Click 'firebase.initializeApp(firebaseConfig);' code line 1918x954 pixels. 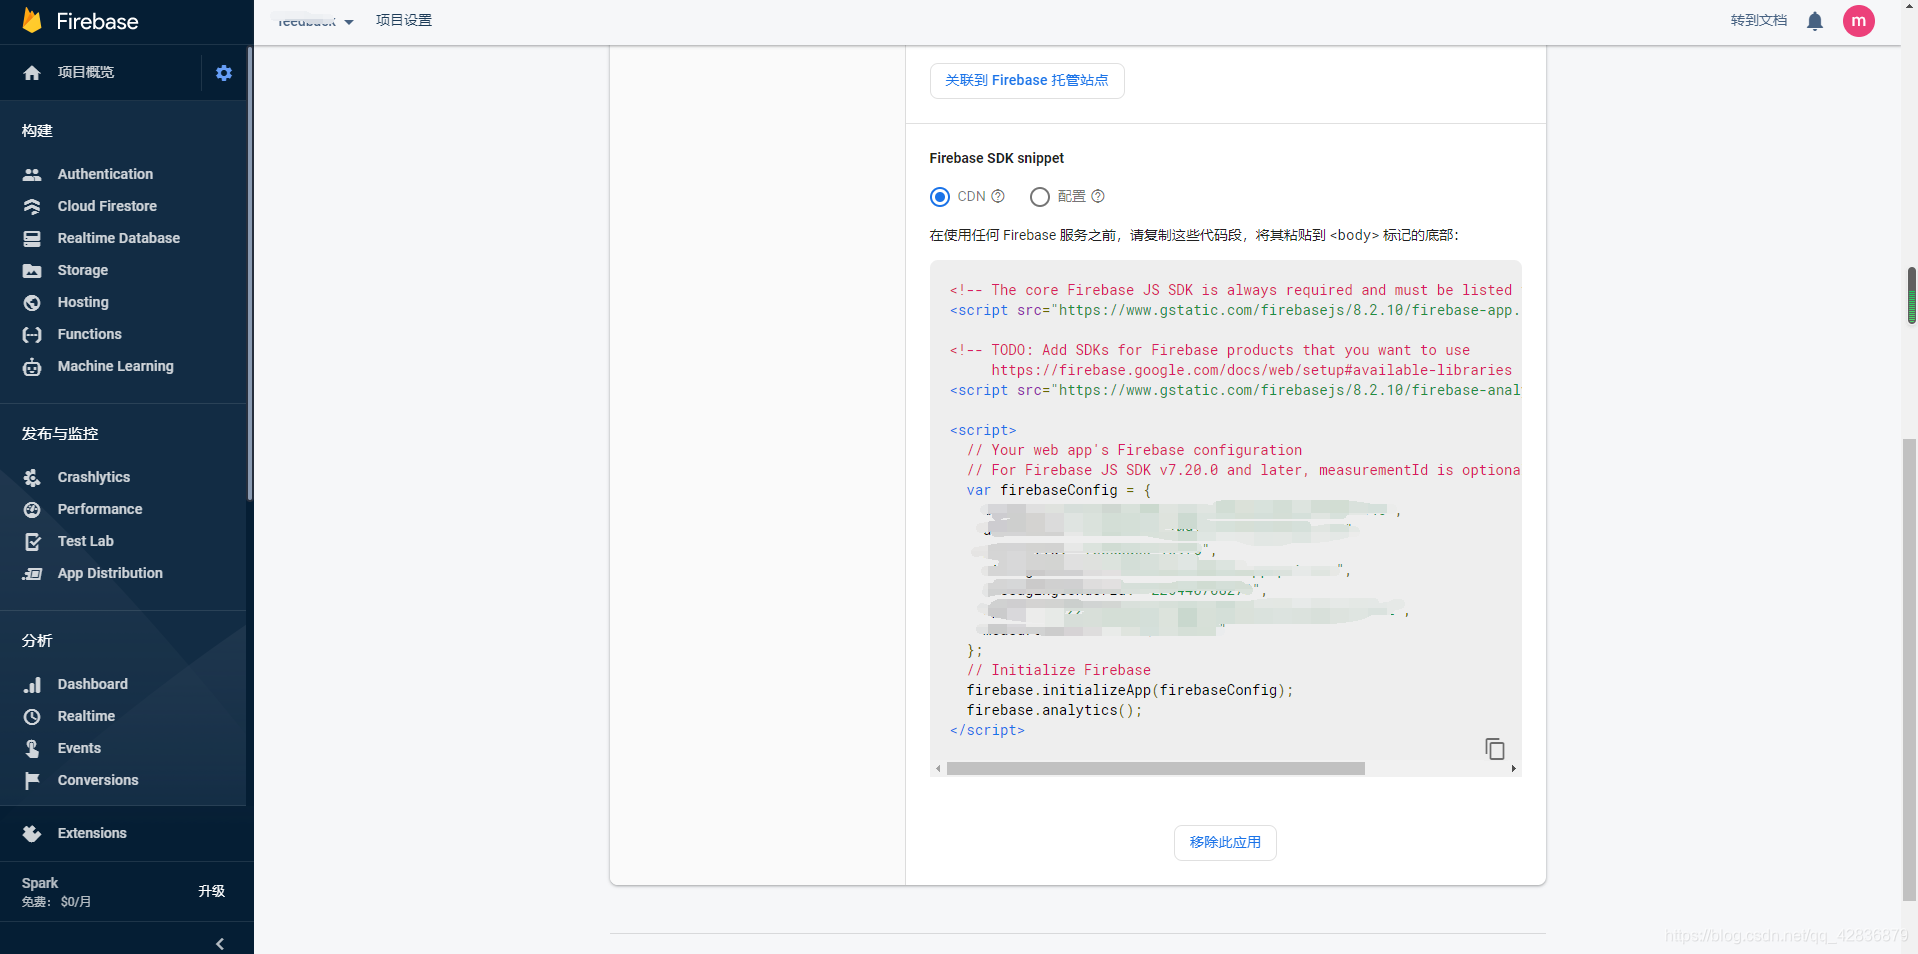[x=1130, y=690]
